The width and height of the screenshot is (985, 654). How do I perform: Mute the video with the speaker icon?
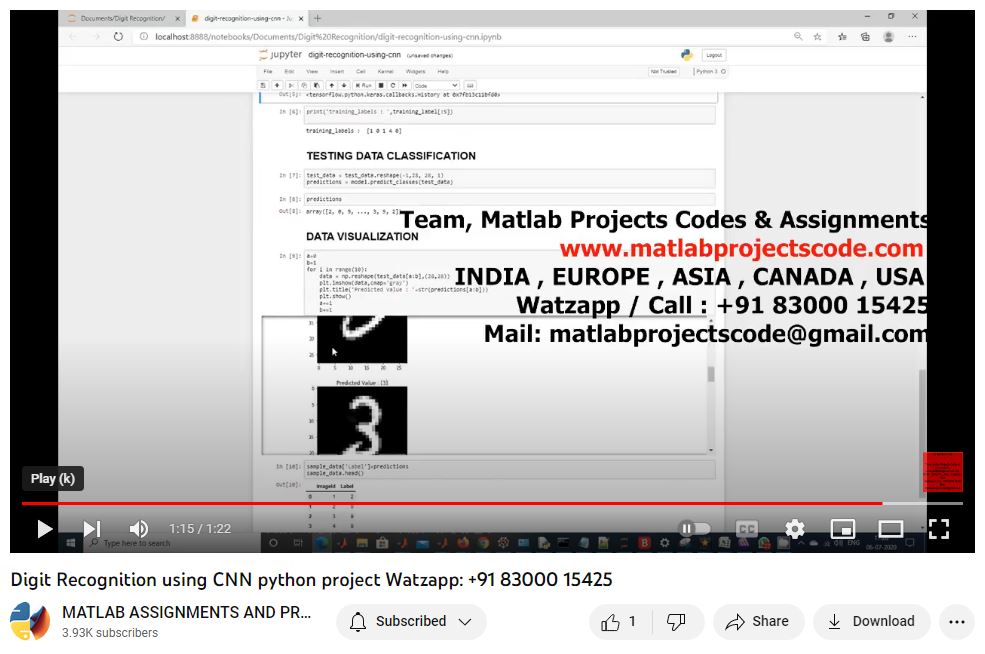tap(139, 529)
